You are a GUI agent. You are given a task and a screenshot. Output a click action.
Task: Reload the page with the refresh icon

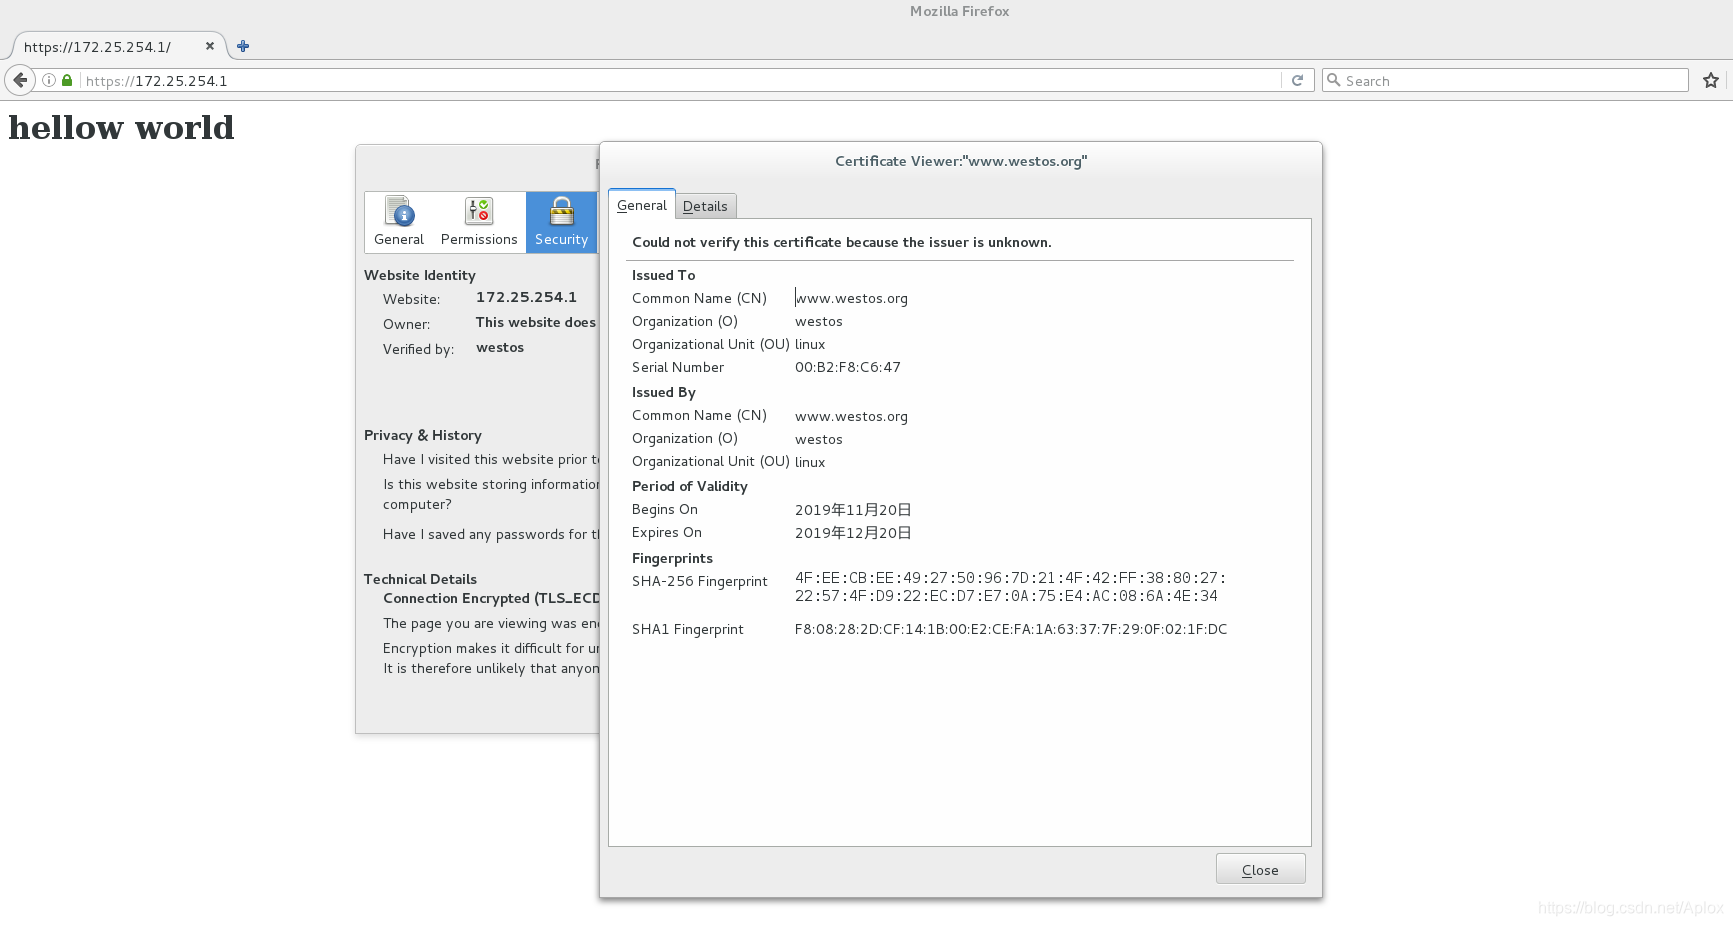tap(1297, 80)
